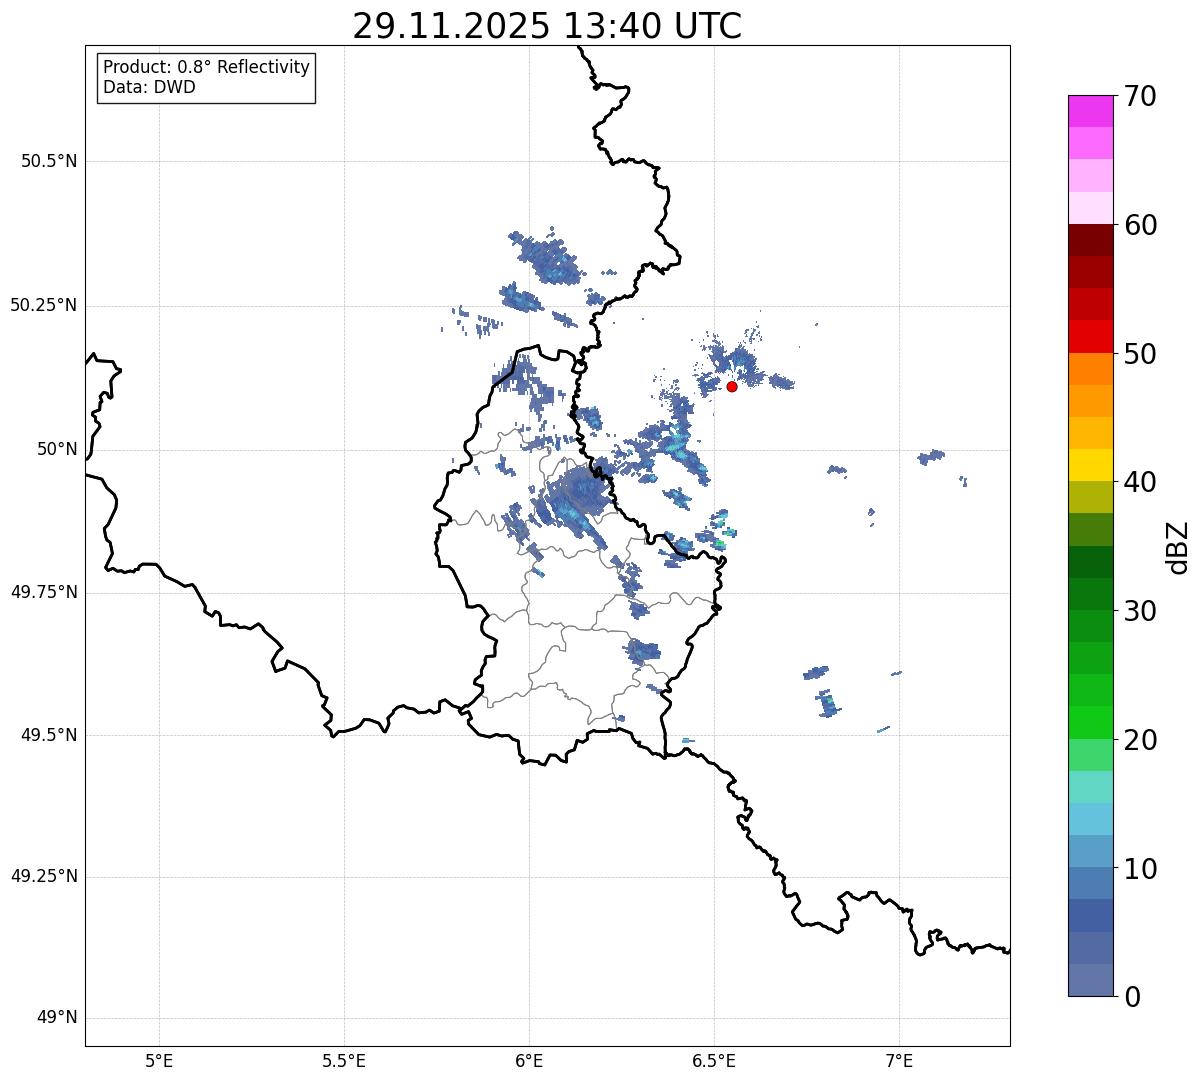Click the radar echo patch north of 50.25°N
The height and width of the screenshot is (1081, 1202).
click(x=545, y=257)
